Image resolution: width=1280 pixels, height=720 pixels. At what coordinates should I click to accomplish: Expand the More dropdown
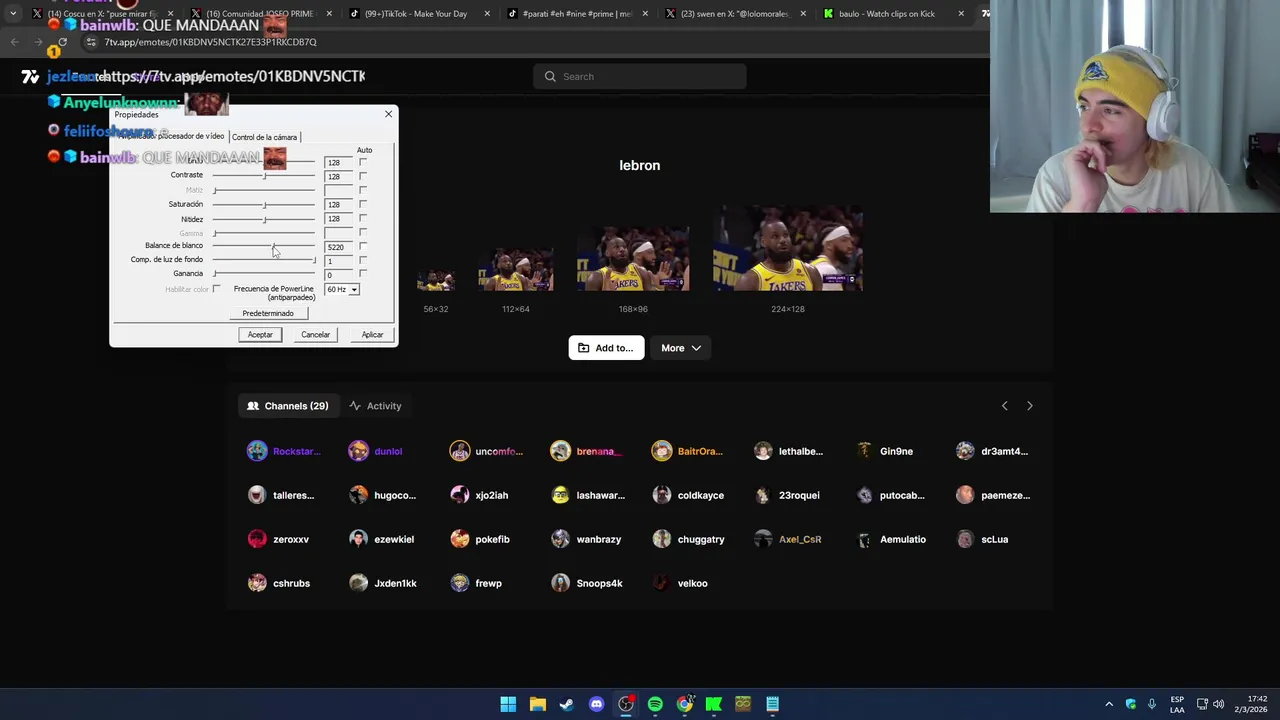[681, 348]
